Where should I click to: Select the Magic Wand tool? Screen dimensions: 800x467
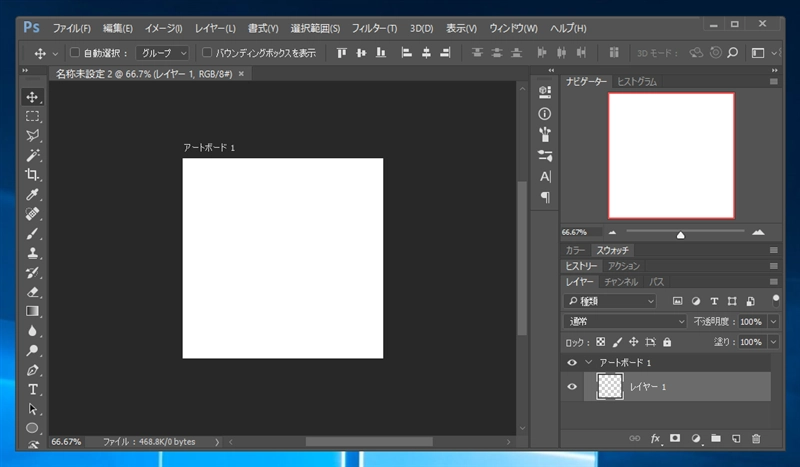tap(32, 155)
